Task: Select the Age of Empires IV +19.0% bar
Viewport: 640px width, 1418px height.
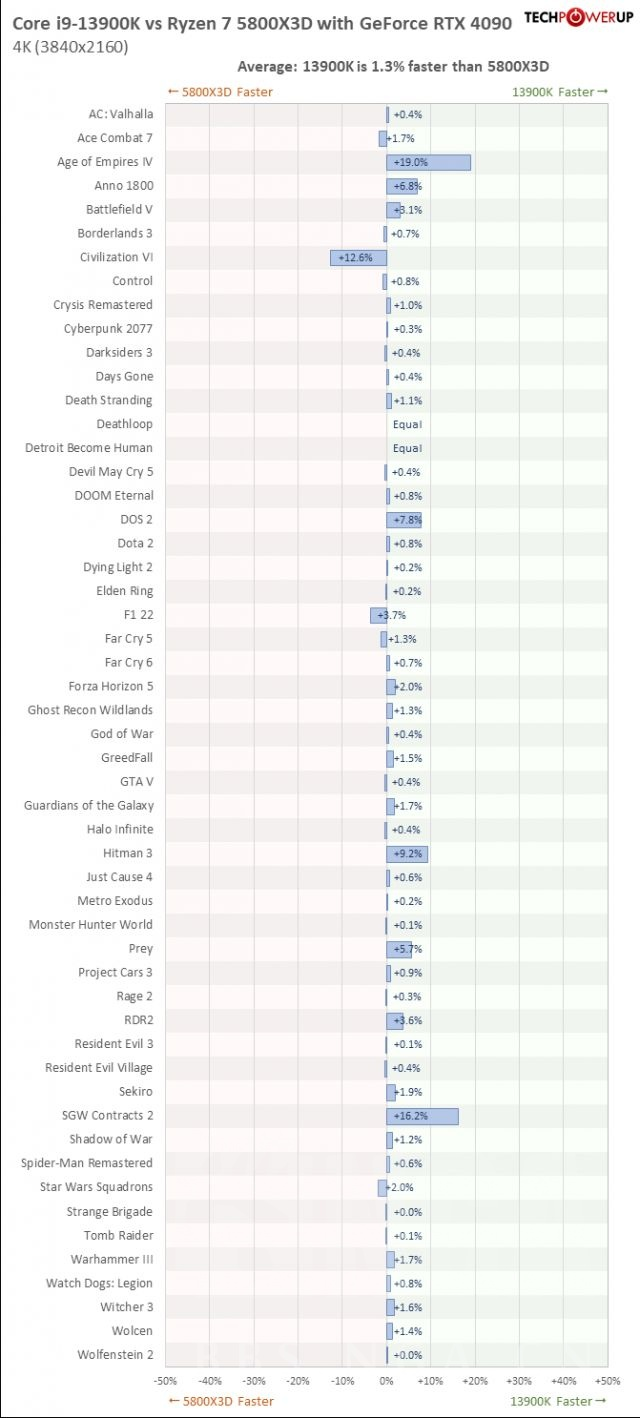Action: [428, 162]
